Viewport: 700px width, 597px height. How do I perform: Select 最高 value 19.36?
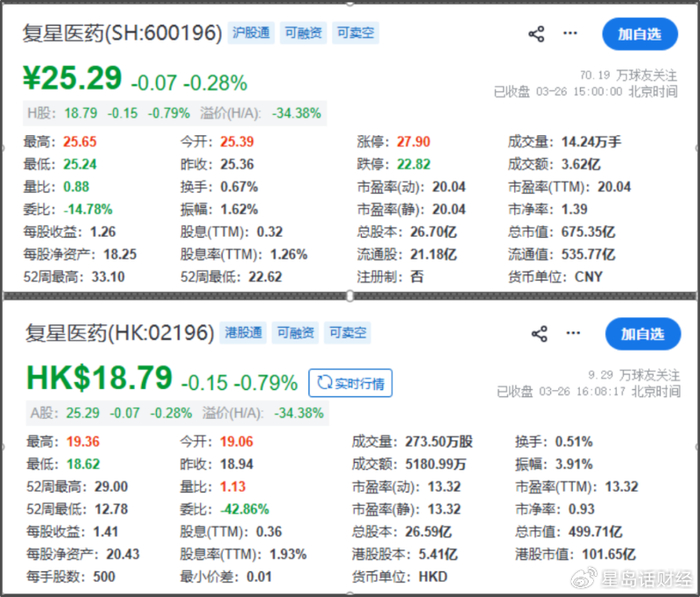(x=83, y=442)
